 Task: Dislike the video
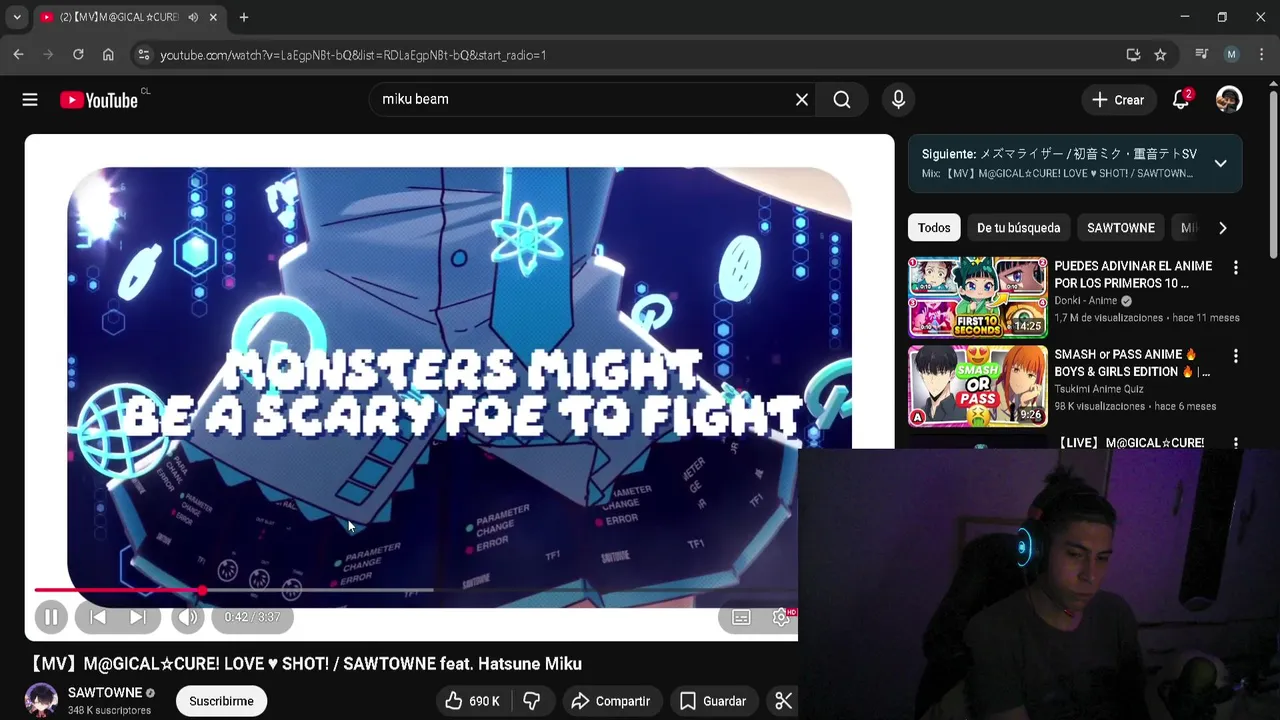(532, 701)
